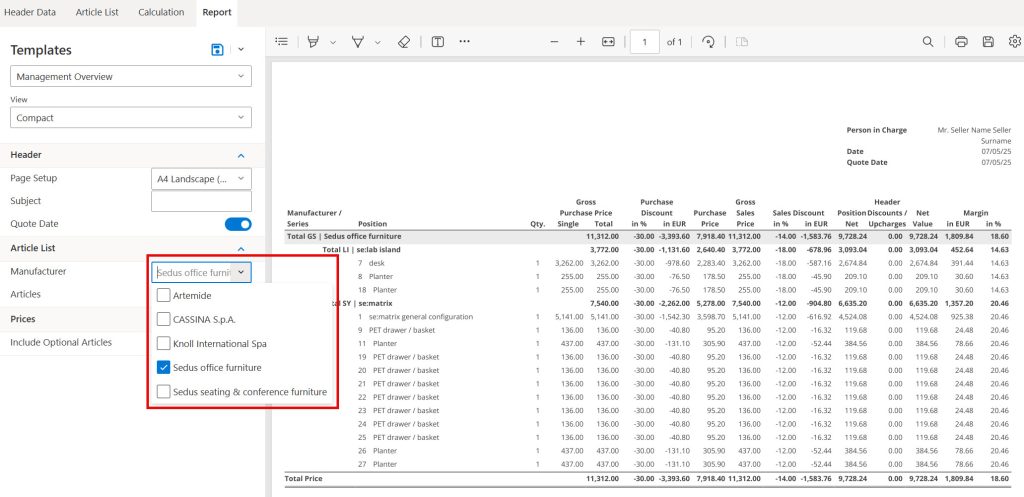Click the Subject input field

[x=201, y=201]
